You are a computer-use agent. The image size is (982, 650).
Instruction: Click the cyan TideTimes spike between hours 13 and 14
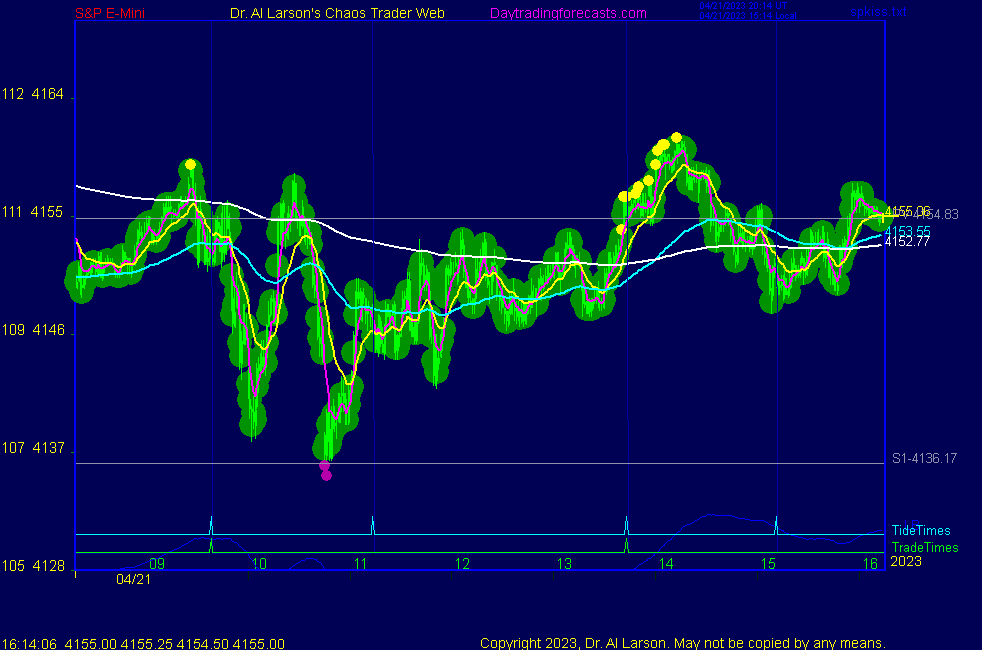(x=626, y=525)
